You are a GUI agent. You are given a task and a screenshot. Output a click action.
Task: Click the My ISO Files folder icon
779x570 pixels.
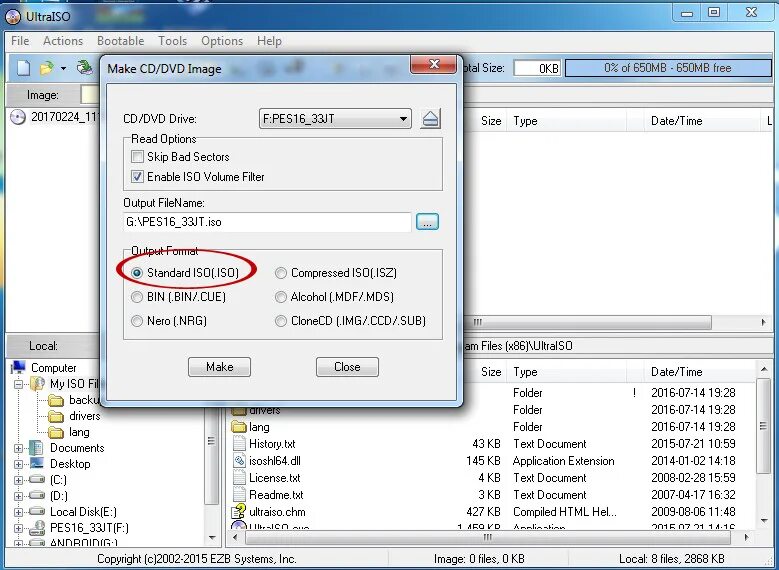point(37,384)
